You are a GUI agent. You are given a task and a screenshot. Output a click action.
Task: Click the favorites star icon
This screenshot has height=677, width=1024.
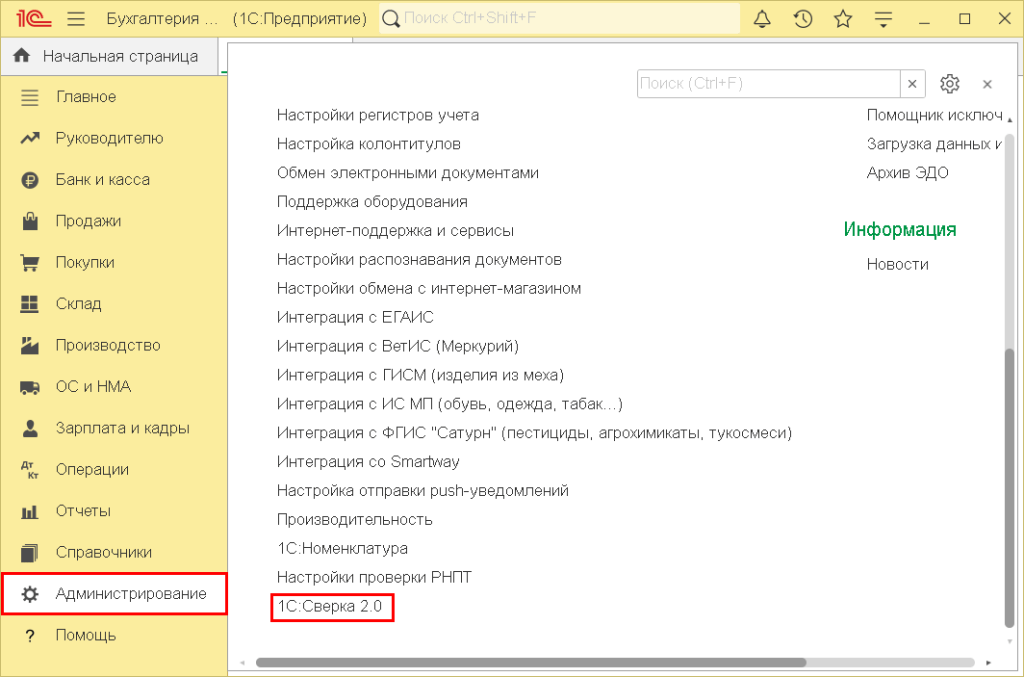point(843,19)
